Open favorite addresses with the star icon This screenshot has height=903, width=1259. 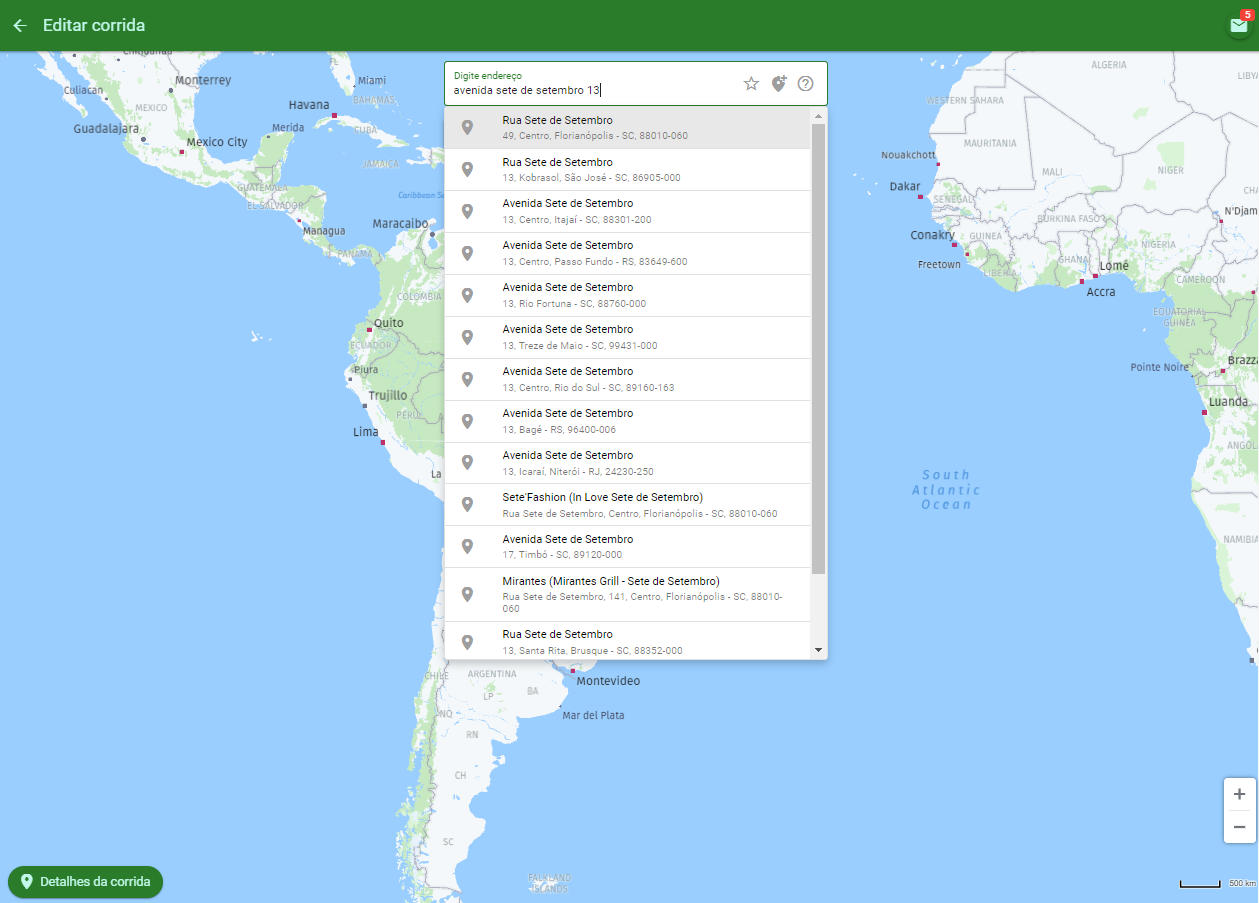(x=751, y=84)
